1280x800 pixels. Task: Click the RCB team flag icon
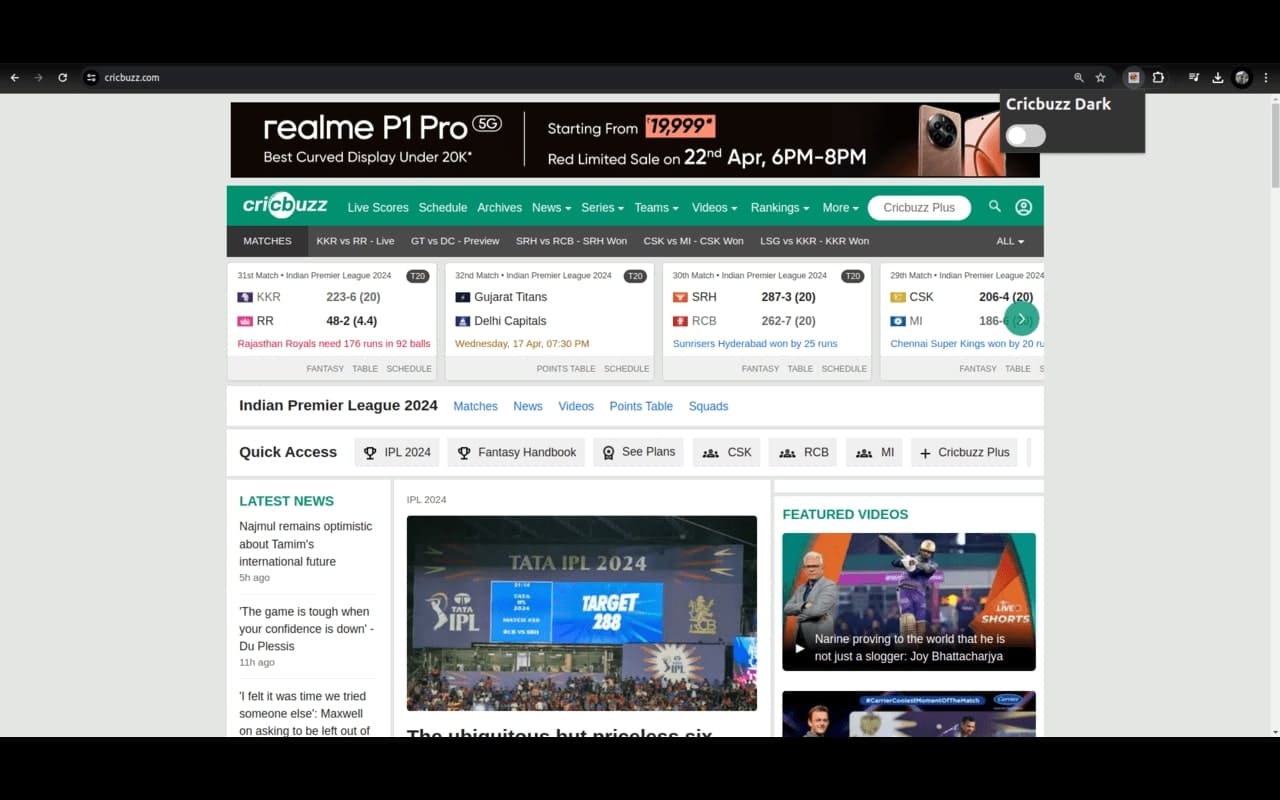pyautogui.click(x=680, y=321)
